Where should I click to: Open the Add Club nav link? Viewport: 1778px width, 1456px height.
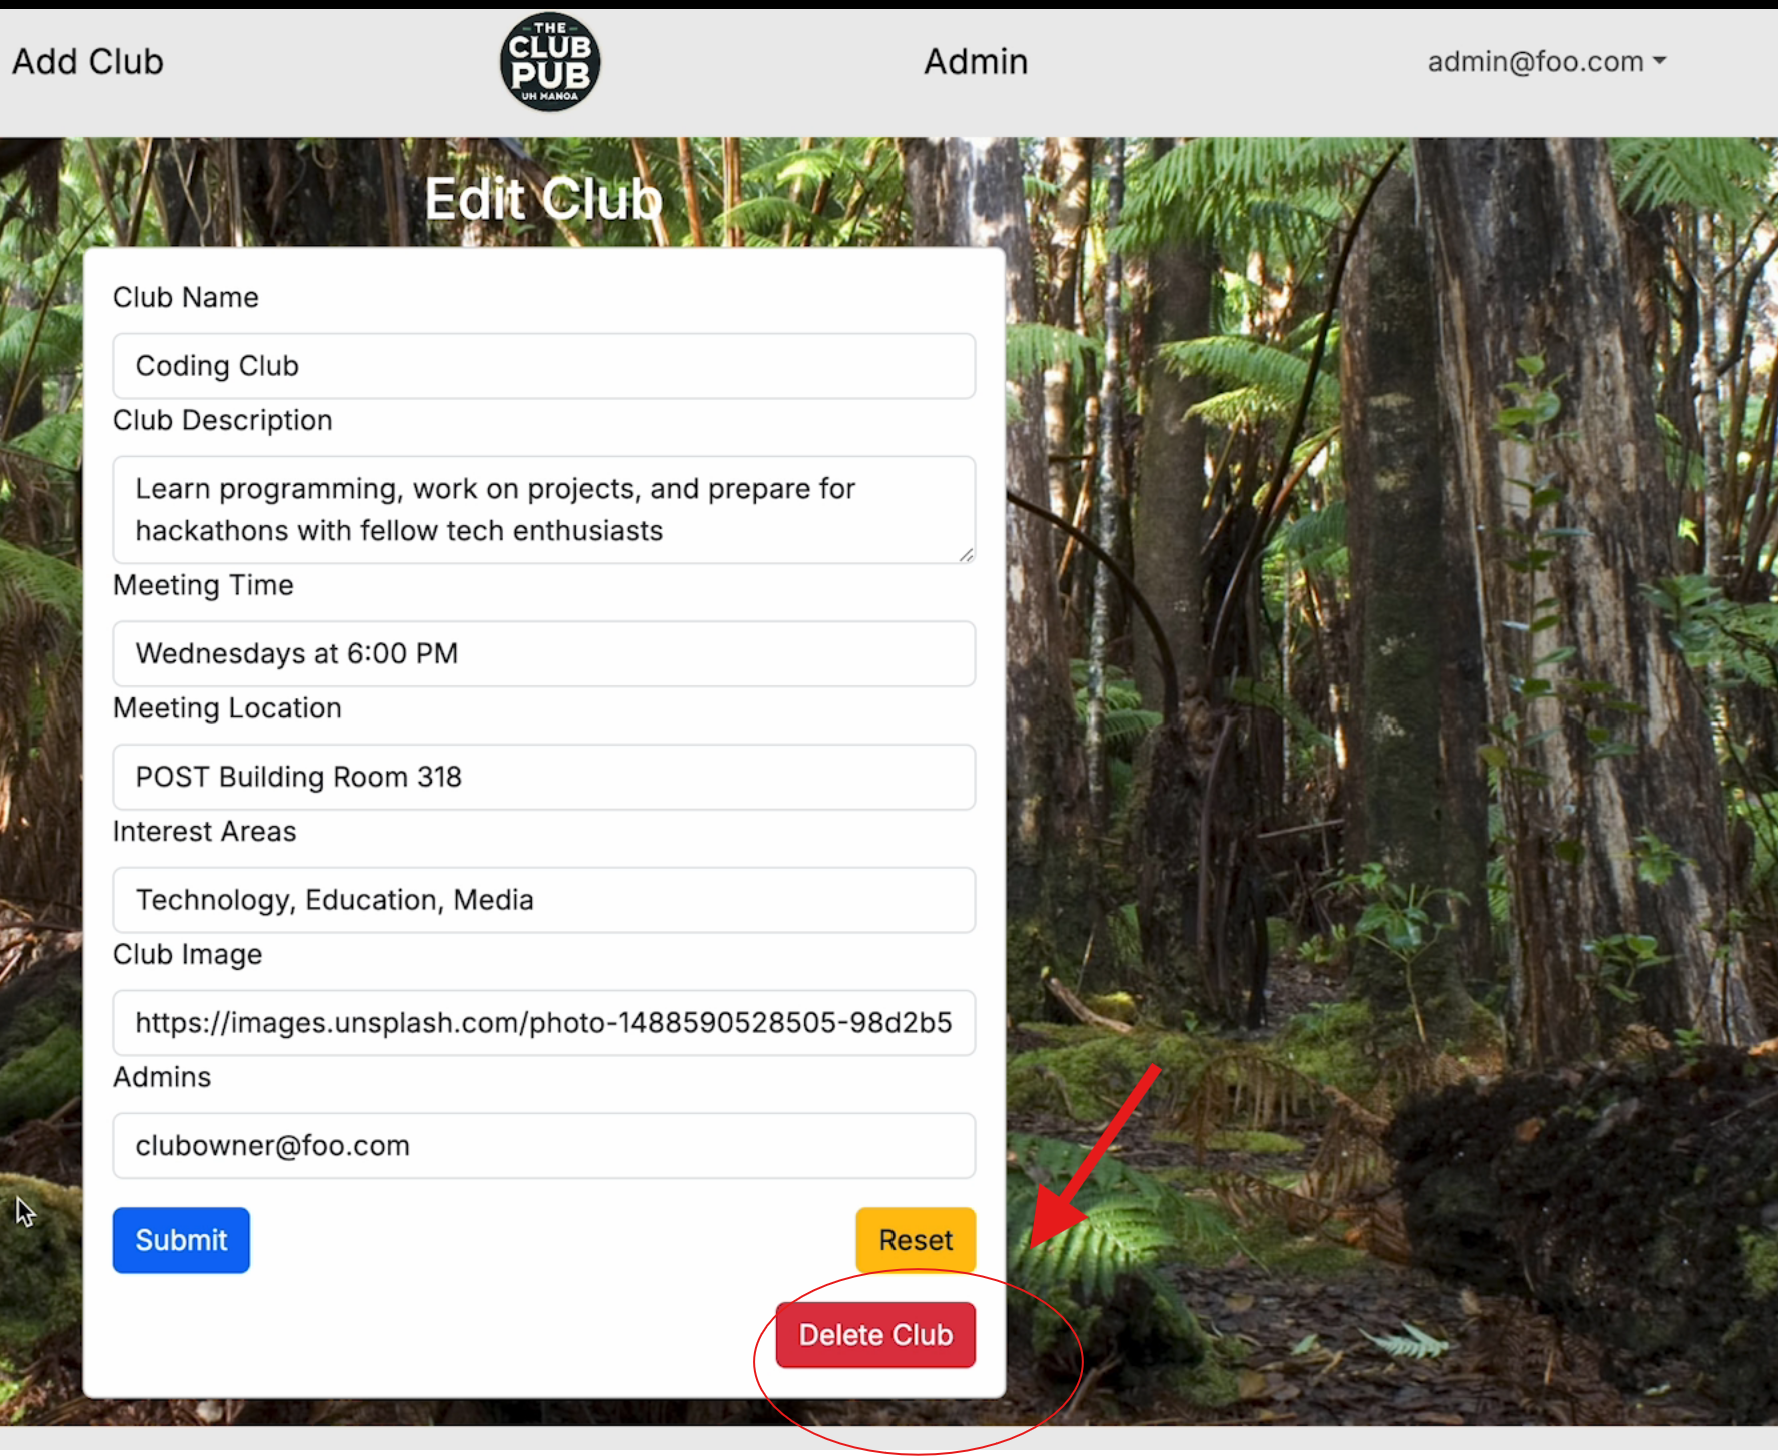(88, 62)
